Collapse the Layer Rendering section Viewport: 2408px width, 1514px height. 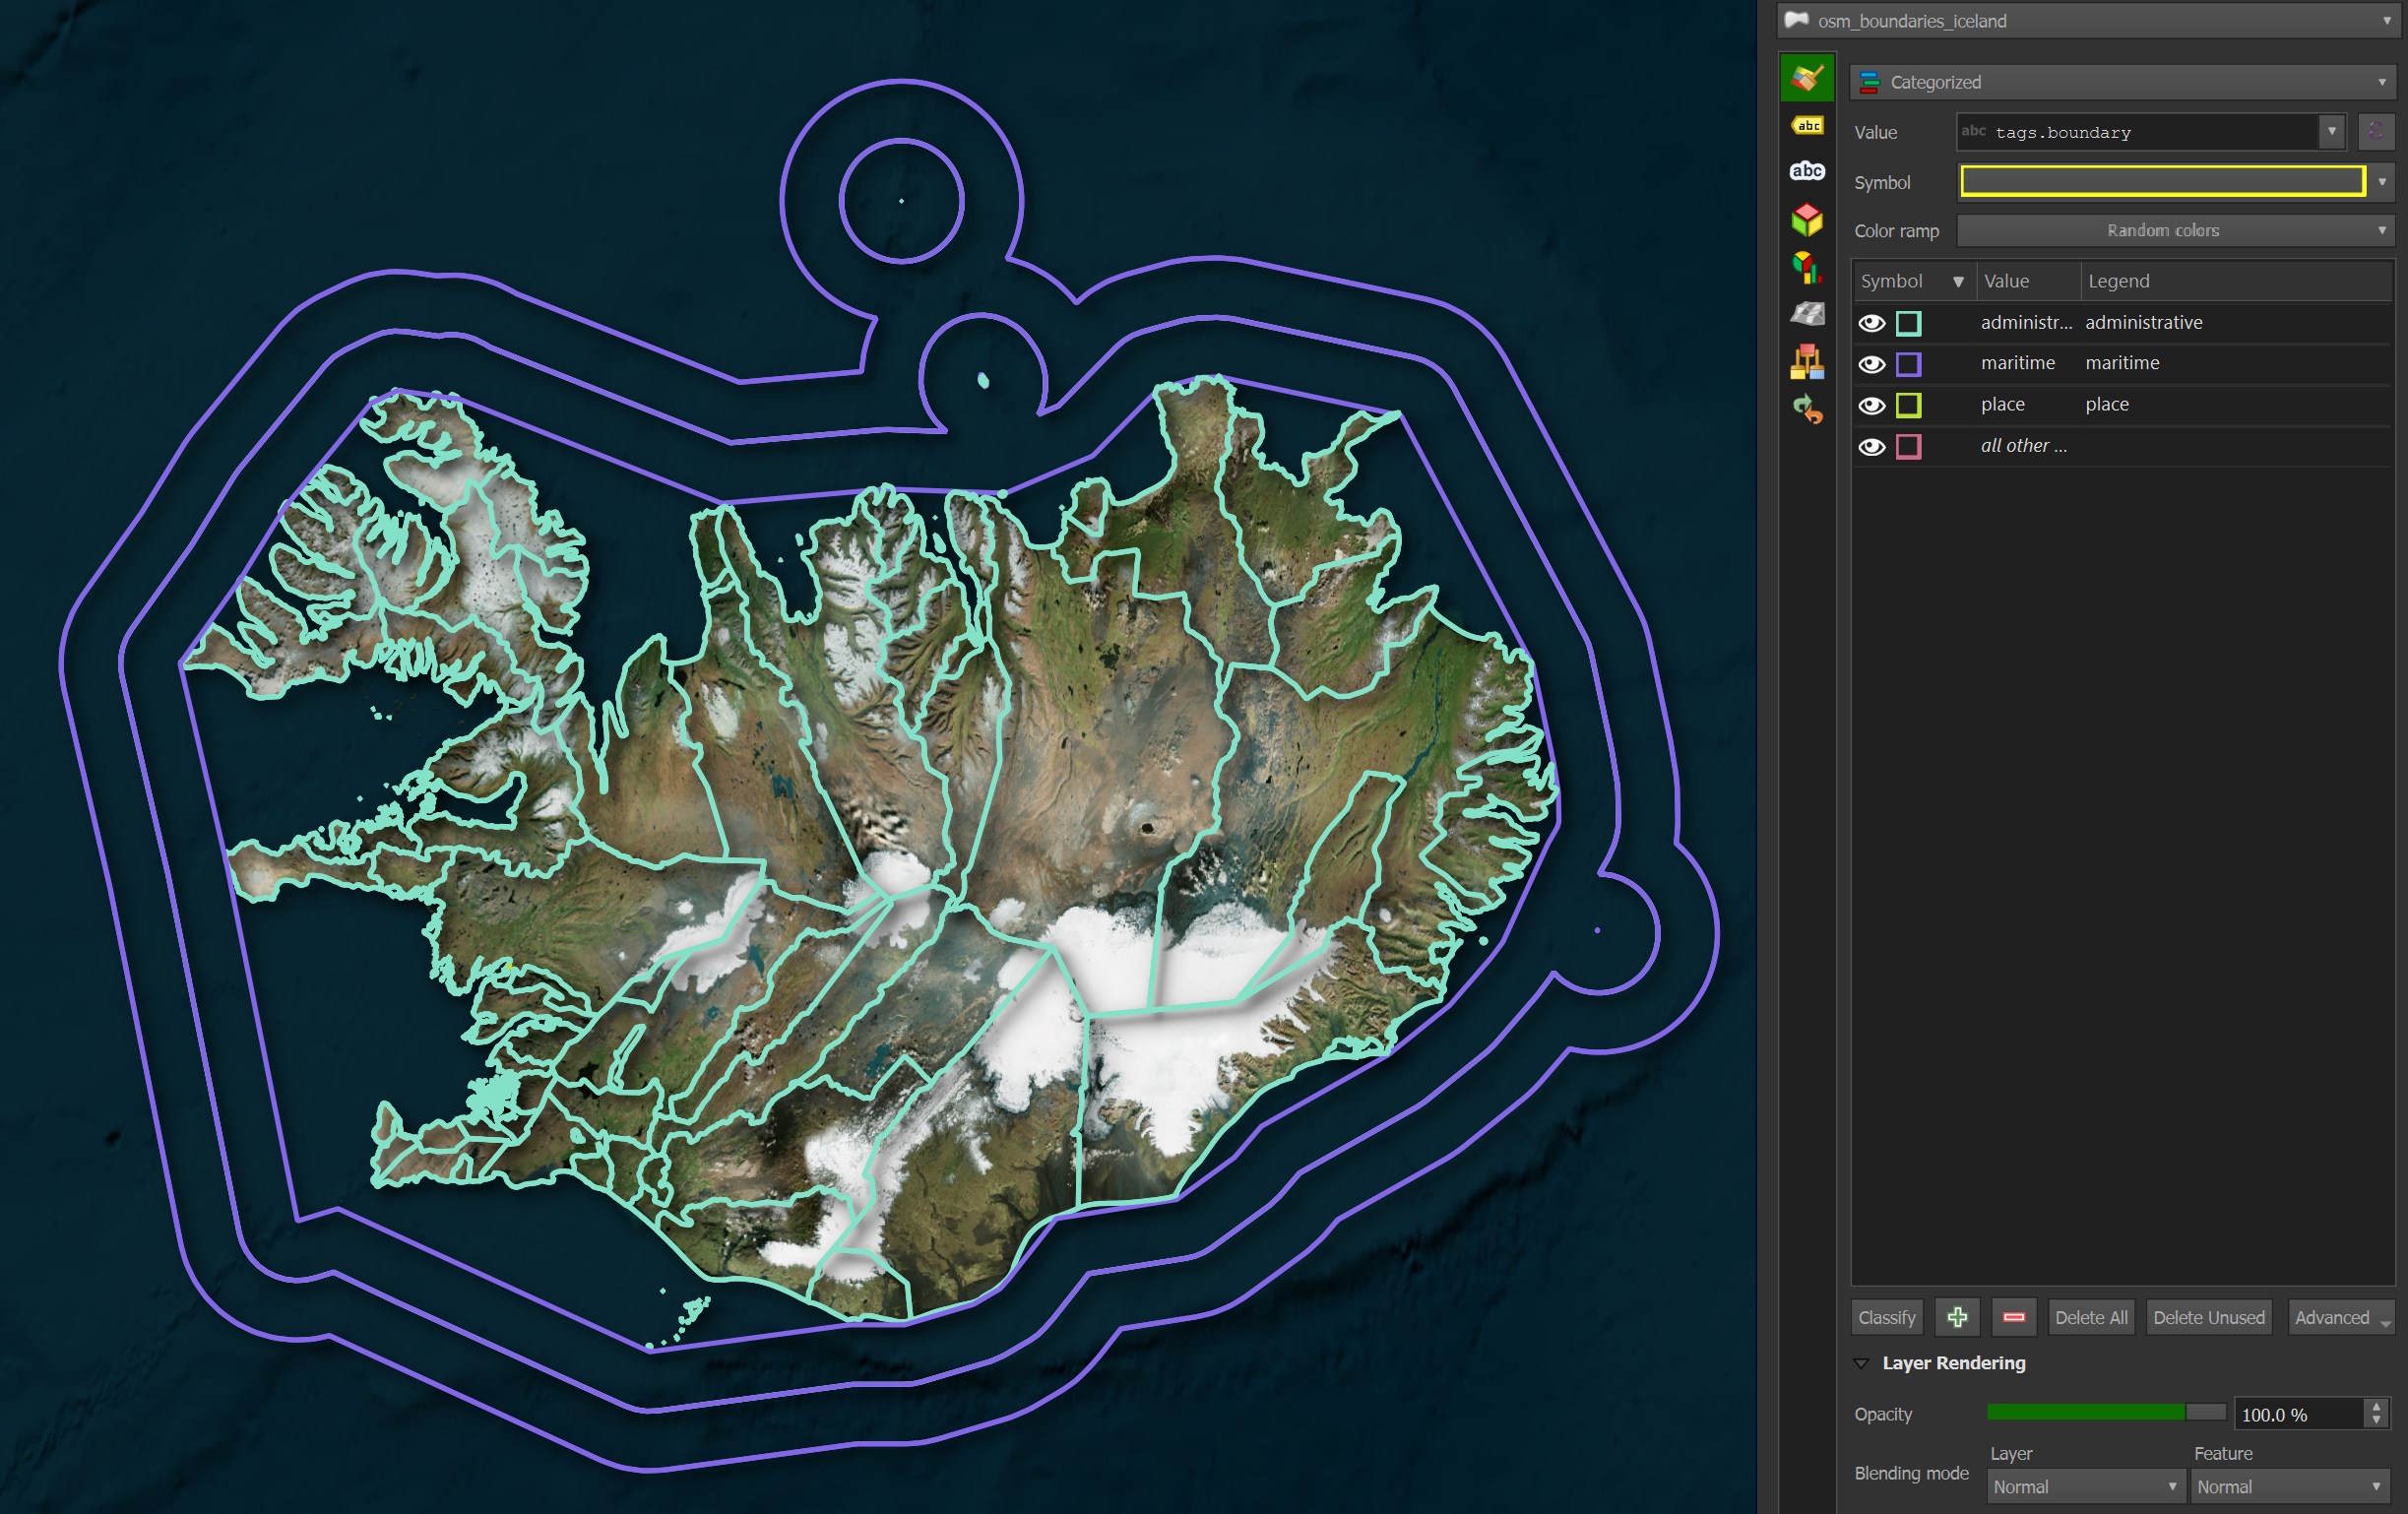pyautogui.click(x=1861, y=1363)
